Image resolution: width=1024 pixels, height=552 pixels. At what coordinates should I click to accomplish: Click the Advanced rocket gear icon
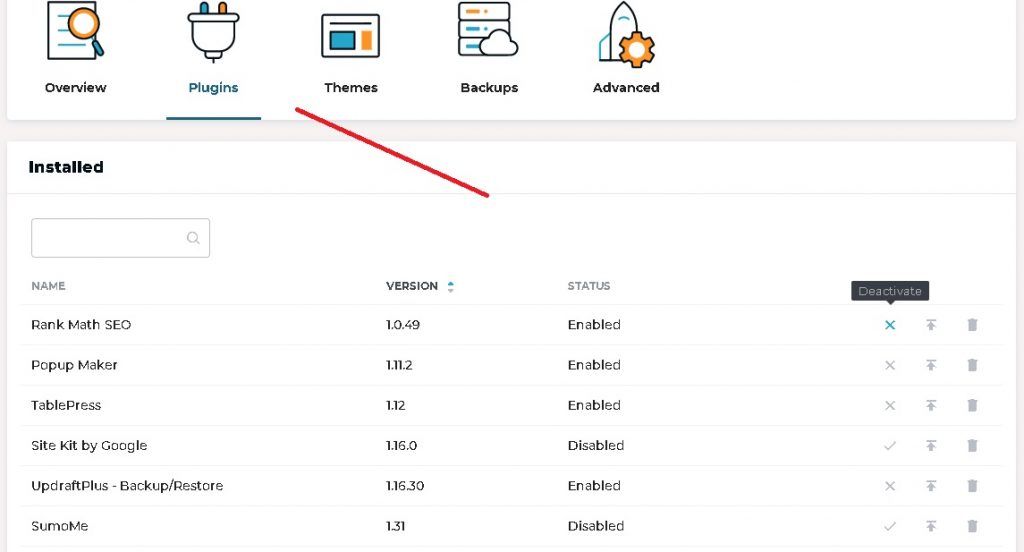click(x=626, y=34)
